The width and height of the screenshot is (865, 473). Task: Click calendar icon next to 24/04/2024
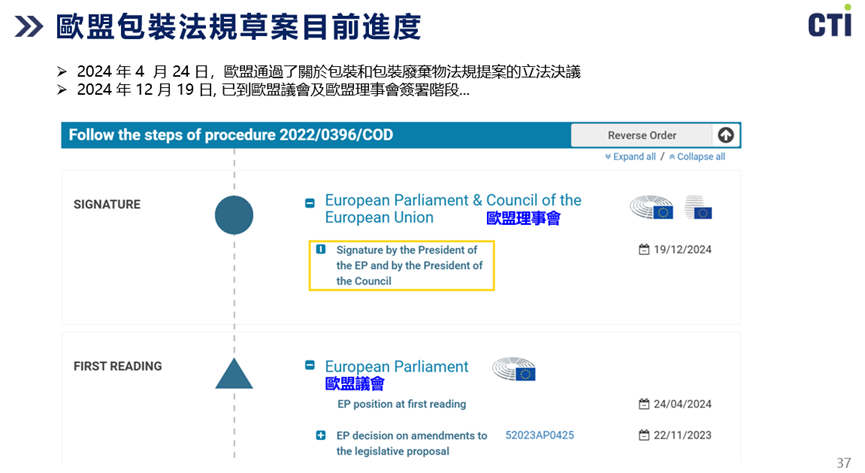[644, 404]
